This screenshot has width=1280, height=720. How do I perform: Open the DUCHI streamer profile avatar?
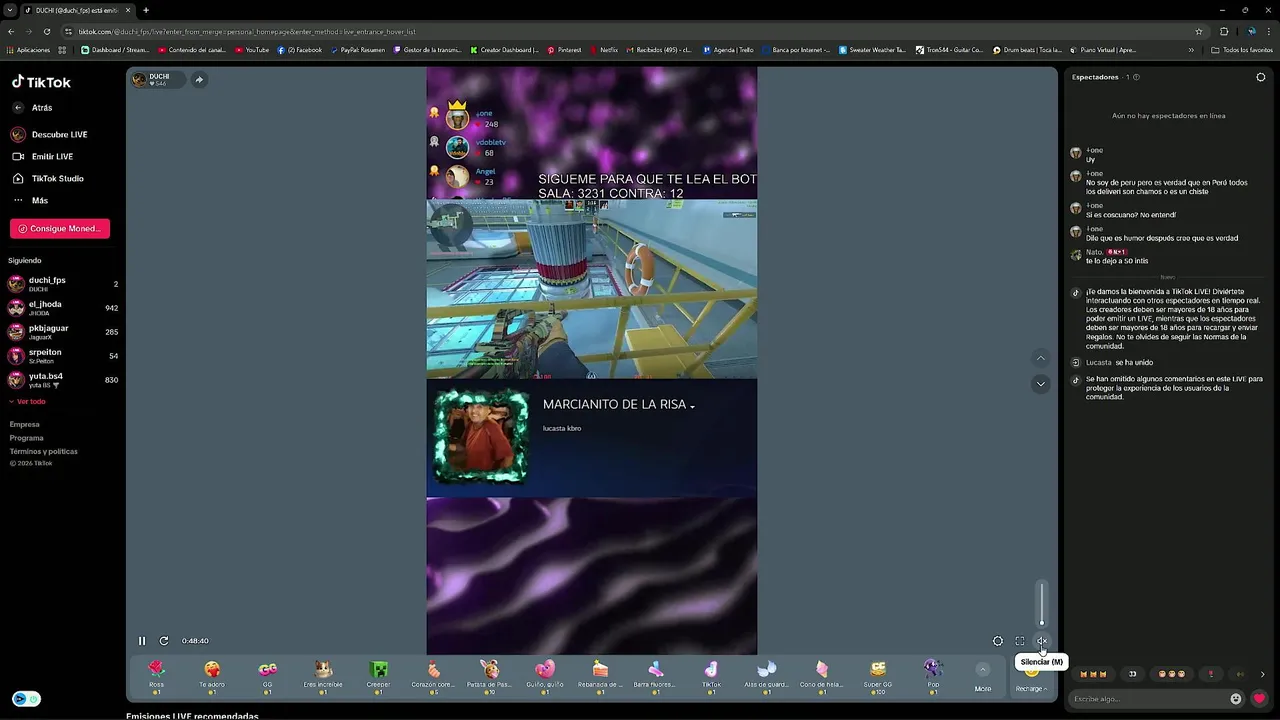pos(139,80)
